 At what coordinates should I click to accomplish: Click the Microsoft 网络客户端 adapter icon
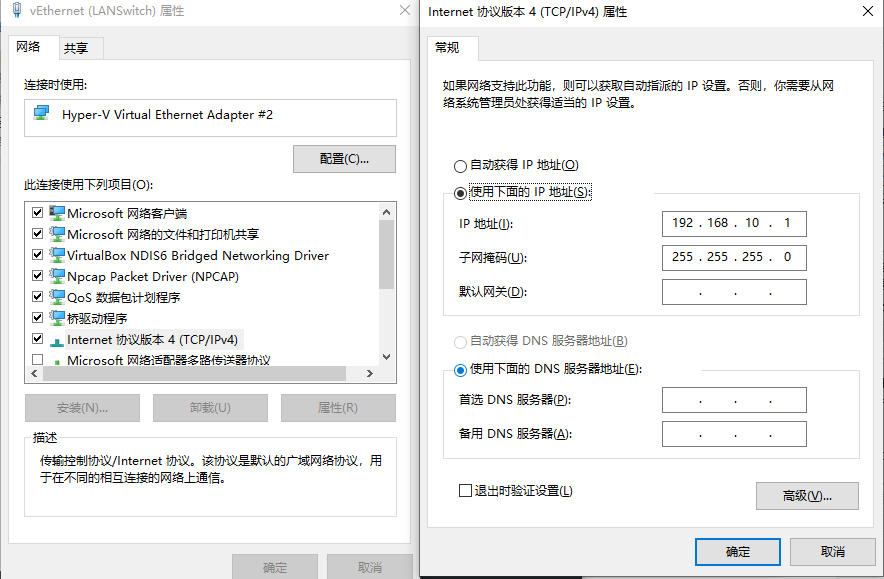click(x=58, y=212)
